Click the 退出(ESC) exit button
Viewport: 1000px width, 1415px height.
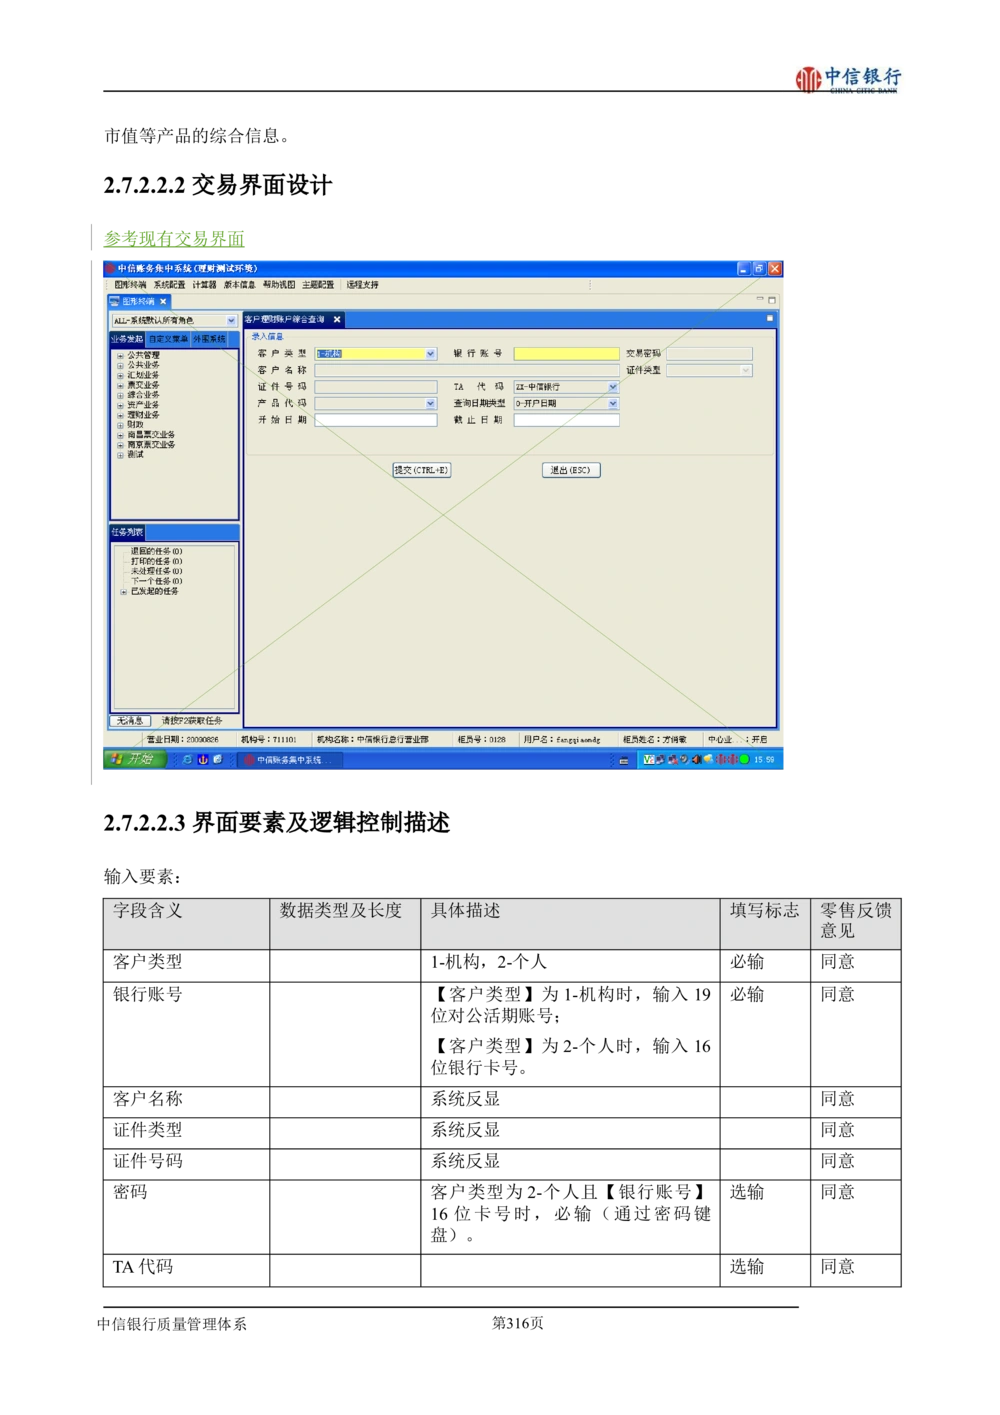[571, 470]
